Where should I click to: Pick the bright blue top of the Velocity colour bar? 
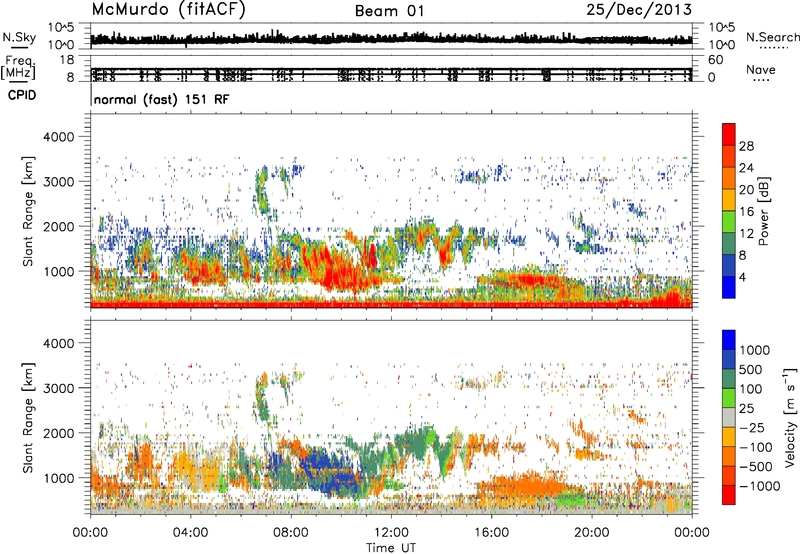pyautogui.click(x=729, y=340)
